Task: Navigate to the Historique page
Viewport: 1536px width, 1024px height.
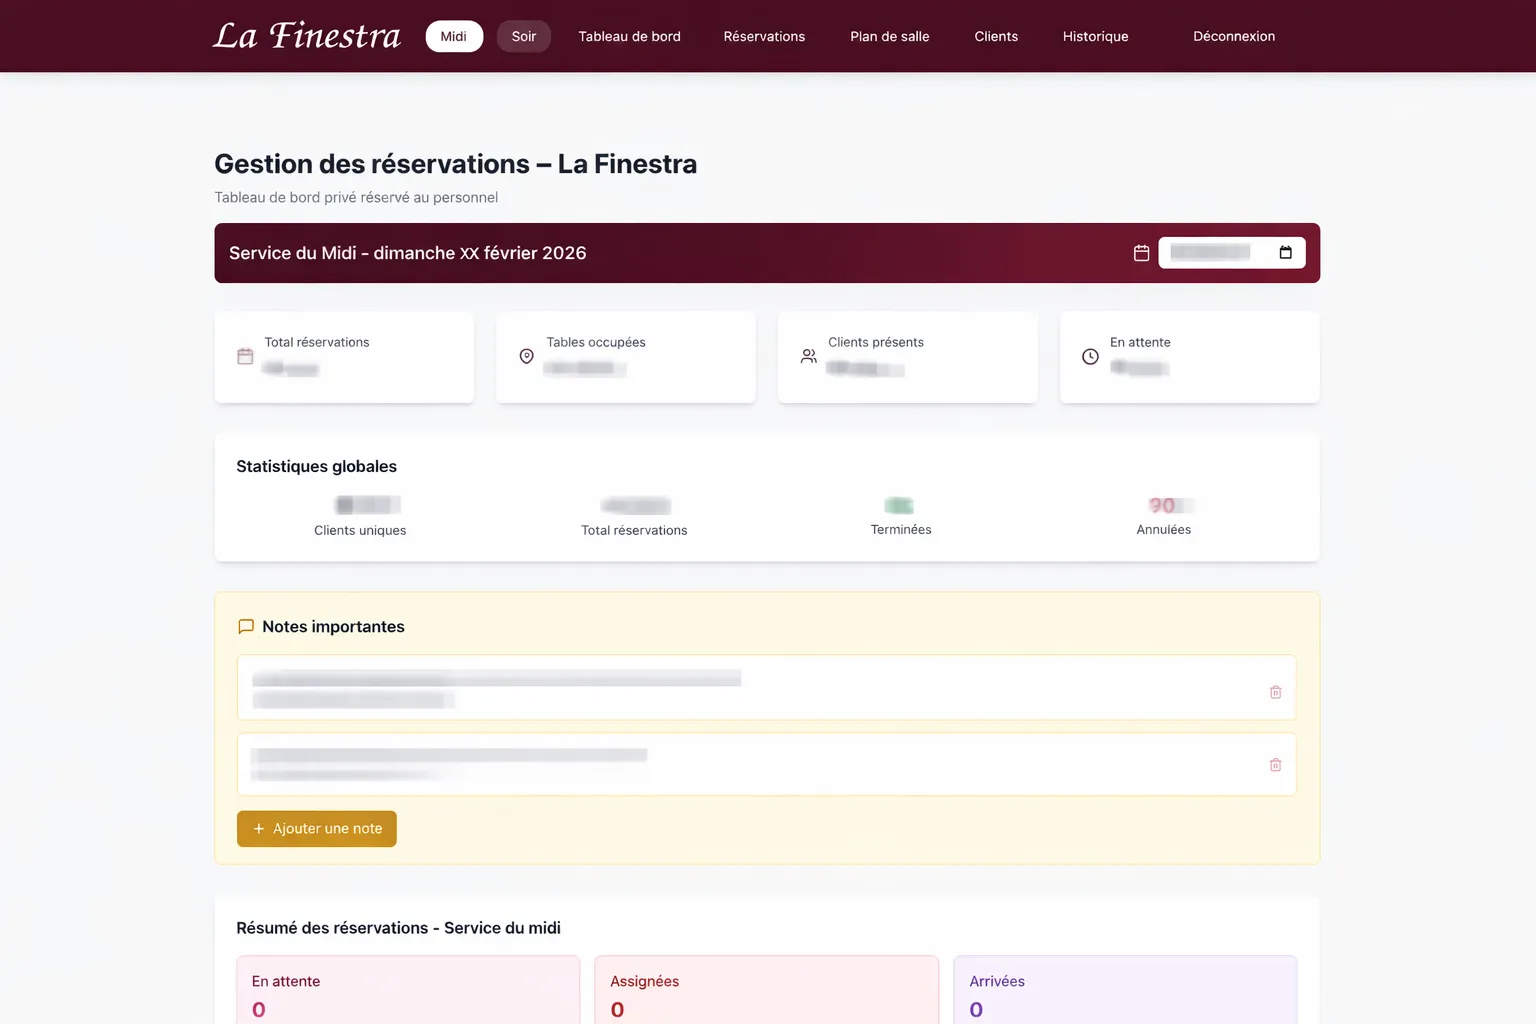Action: click(x=1095, y=36)
